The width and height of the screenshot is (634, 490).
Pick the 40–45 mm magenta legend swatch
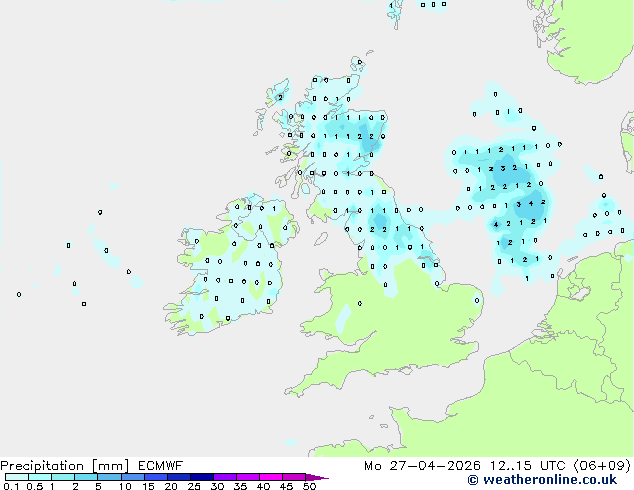point(271,477)
